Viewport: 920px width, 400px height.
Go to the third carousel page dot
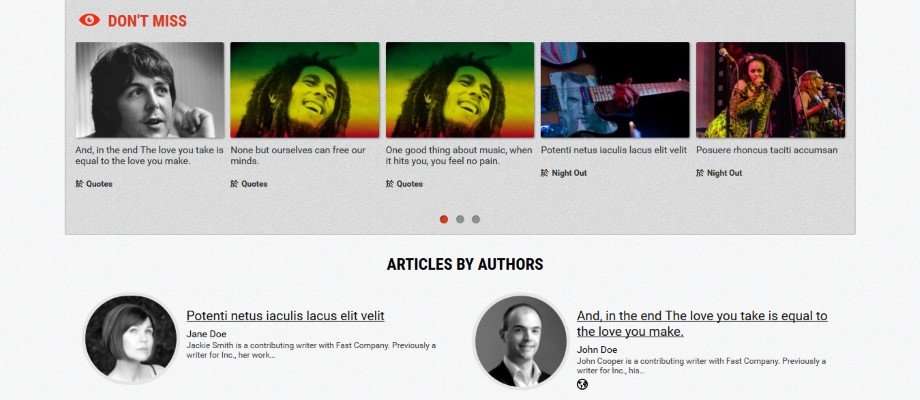click(476, 219)
